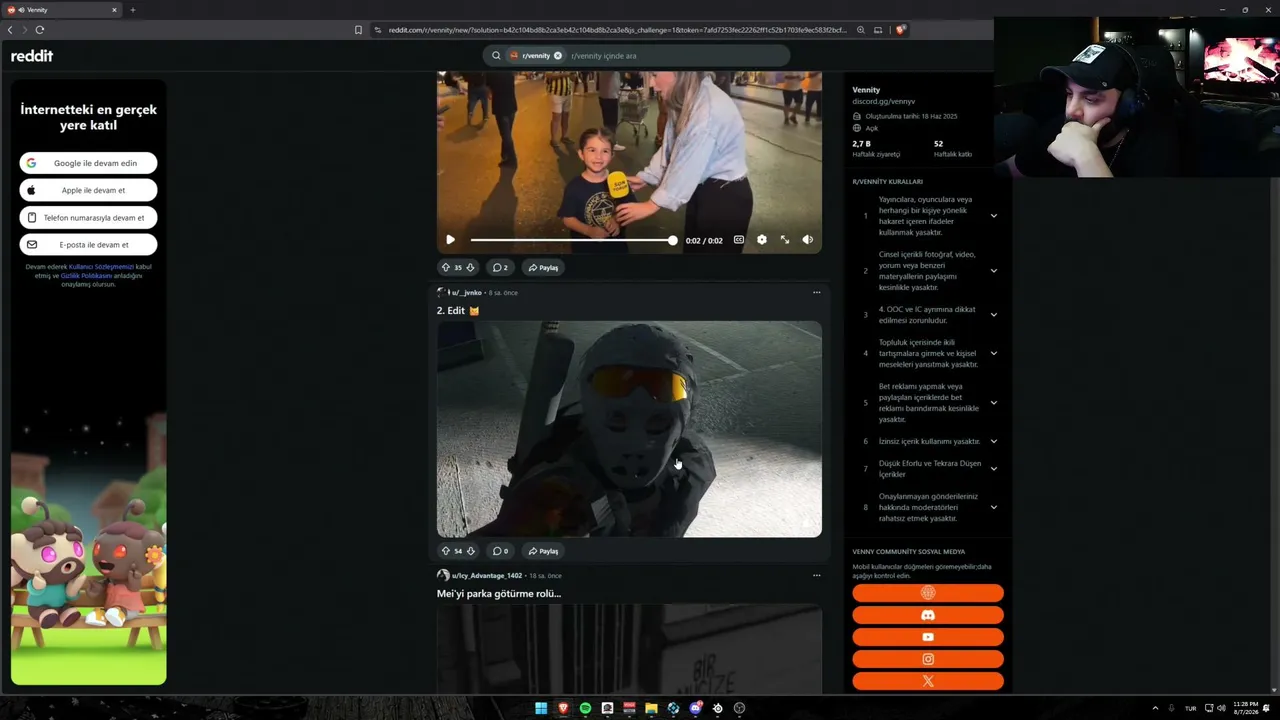
Task: Open the Discord social button
Action: pyautogui.click(x=928, y=615)
